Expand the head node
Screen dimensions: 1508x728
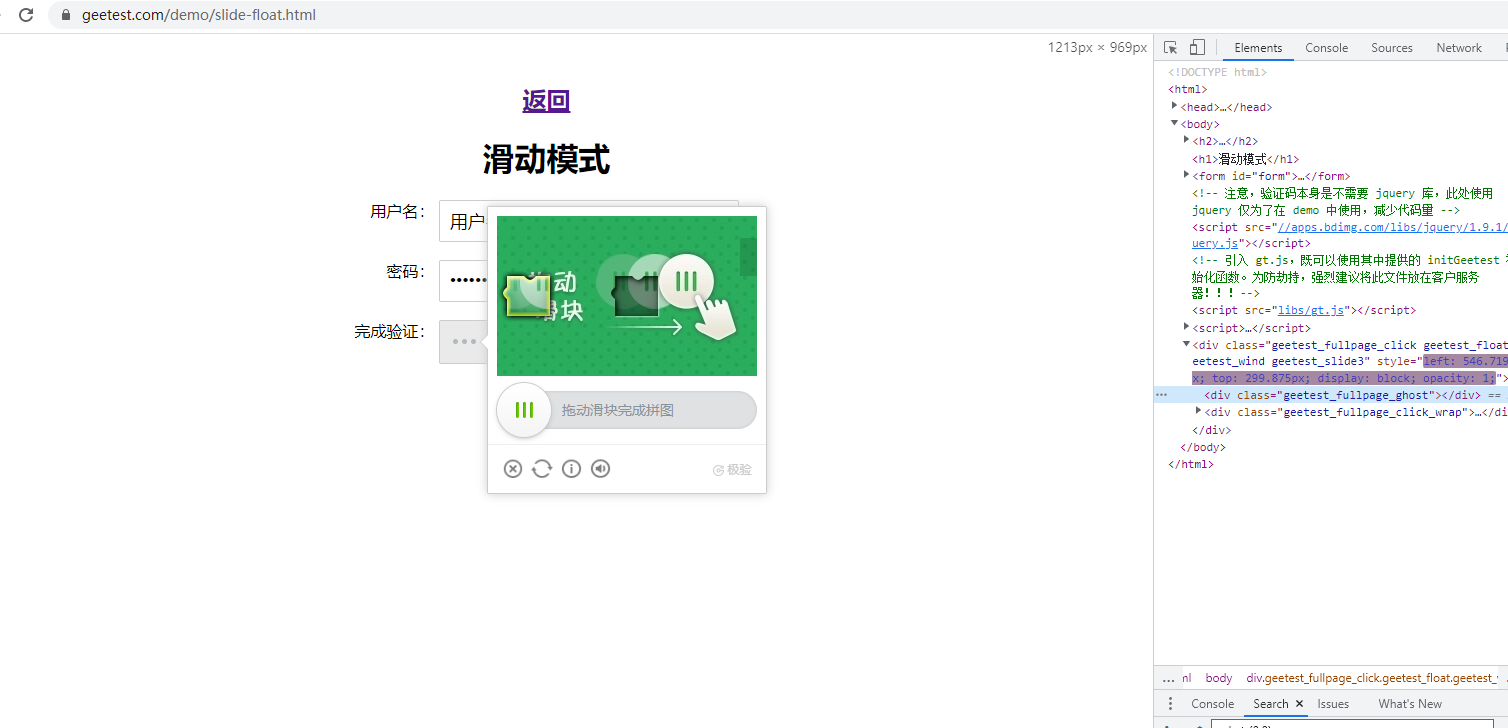(1175, 106)
